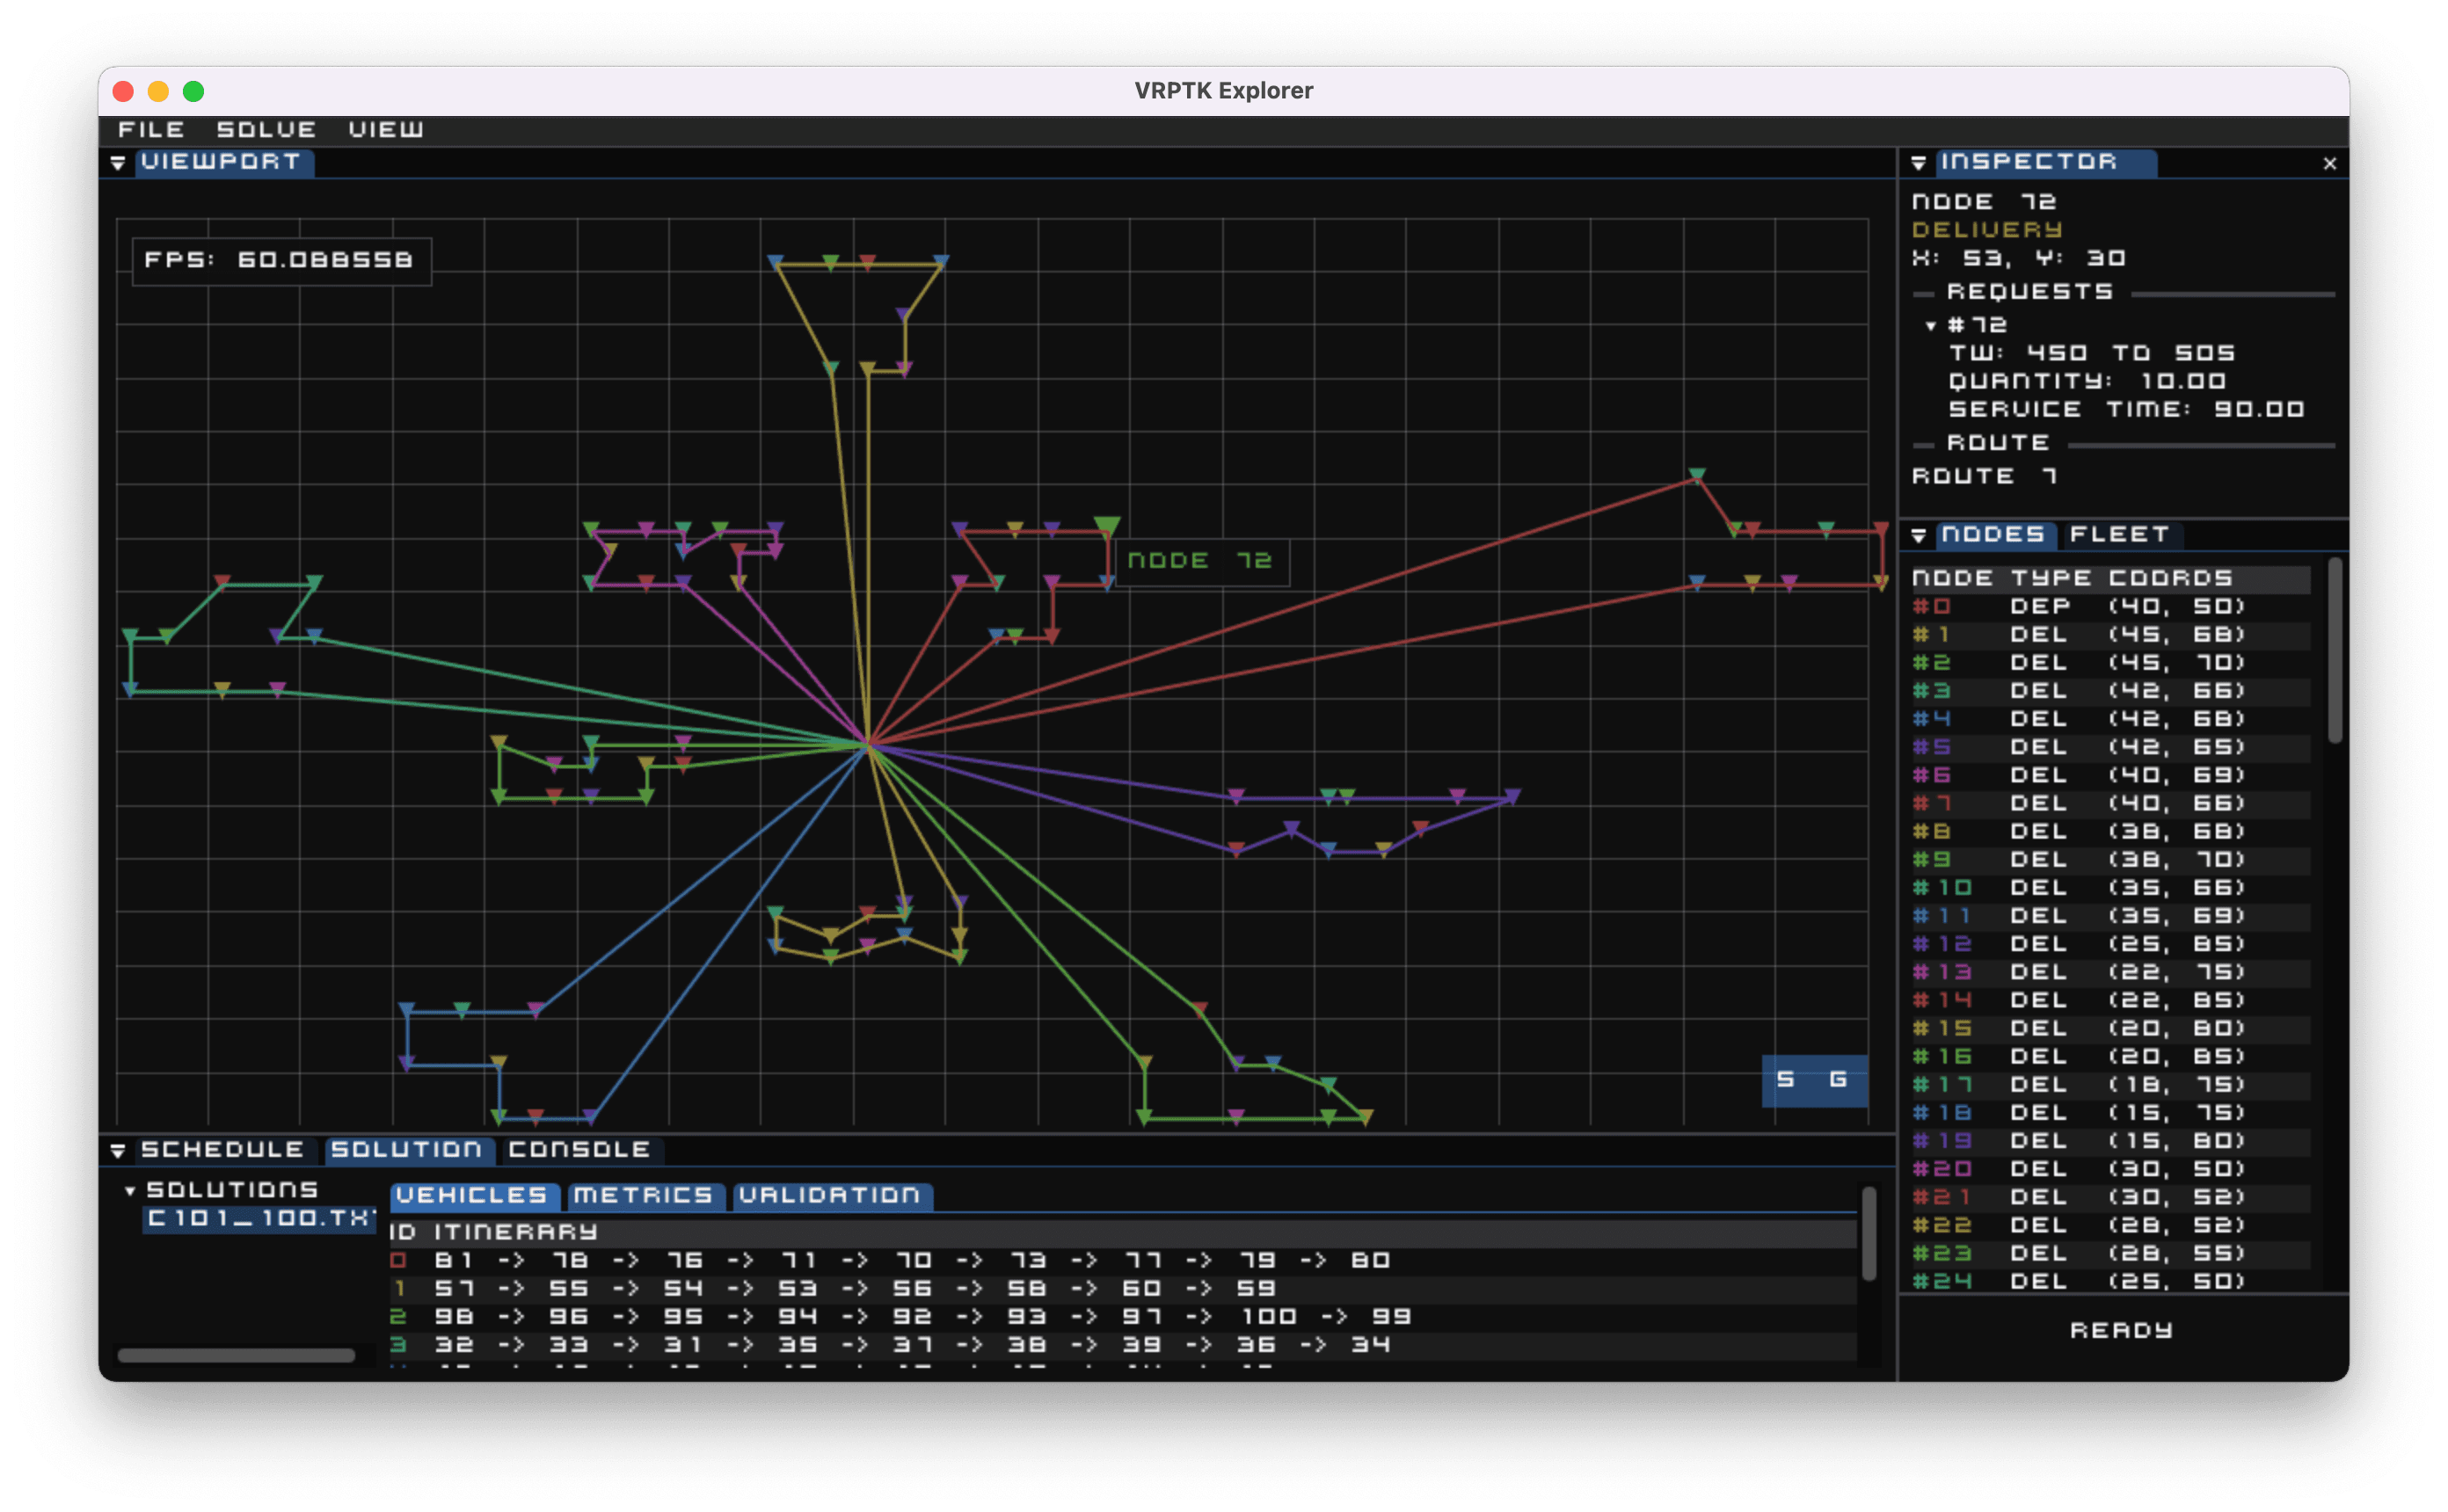Open the Inspector panel menu arrow
2448x1512 pixels.
click(1918, 163)
